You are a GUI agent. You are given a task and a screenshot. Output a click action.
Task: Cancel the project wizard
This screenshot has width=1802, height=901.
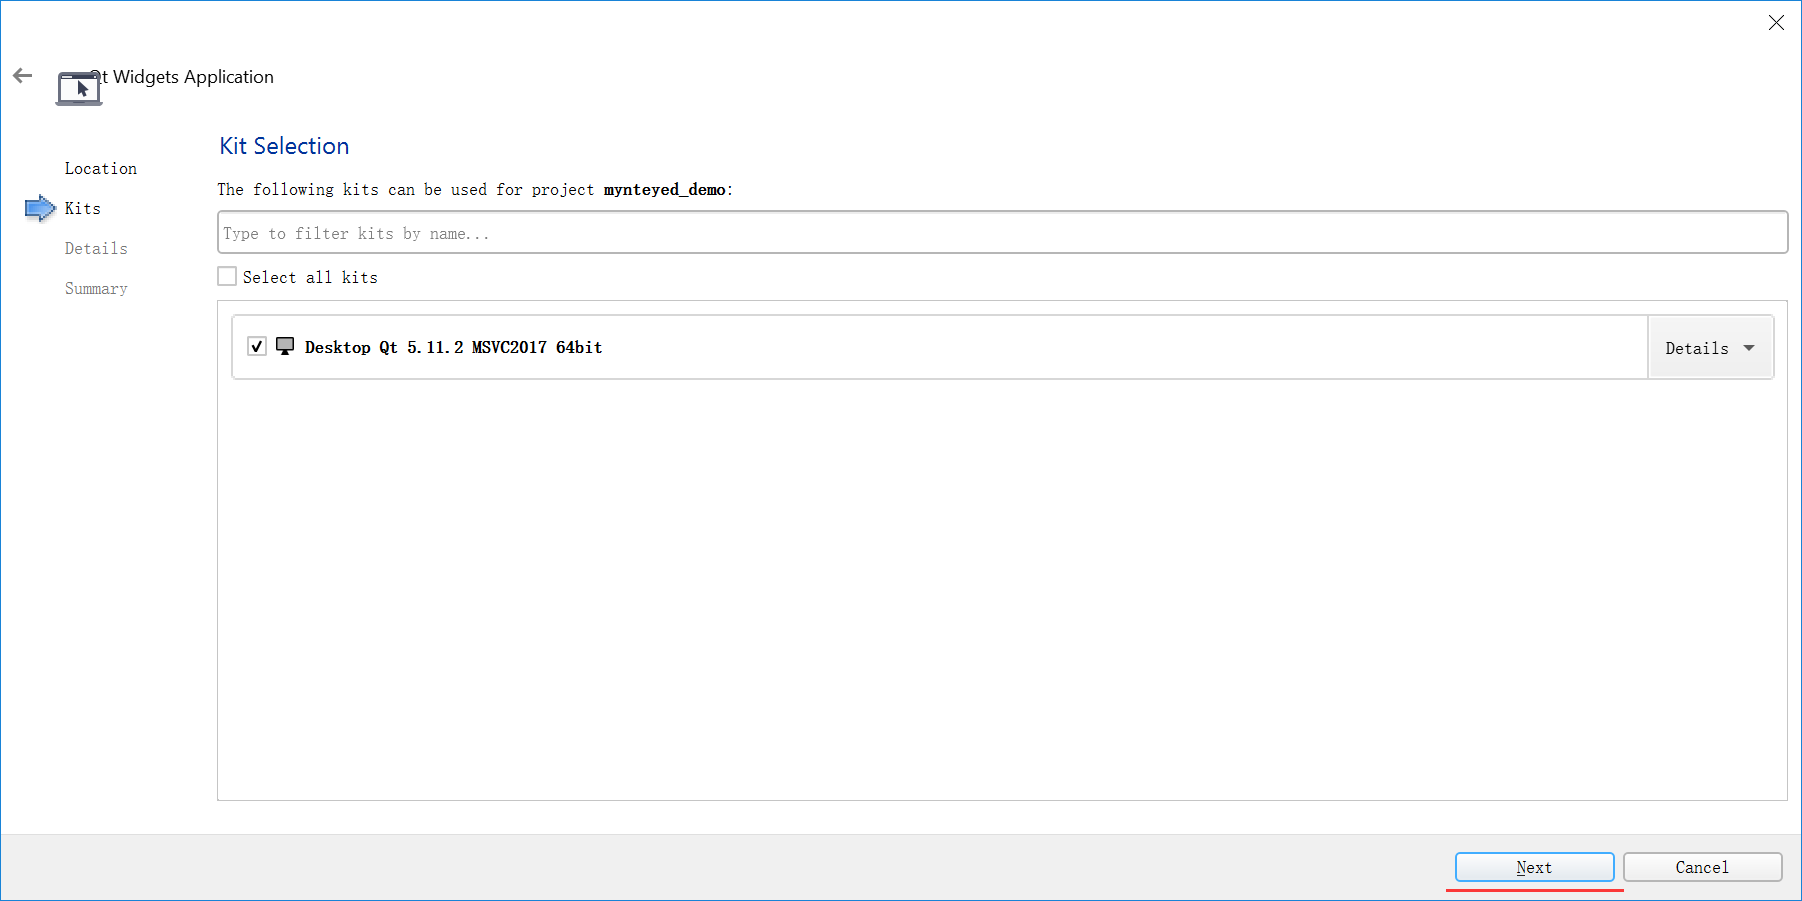(x=1702, y=867)
